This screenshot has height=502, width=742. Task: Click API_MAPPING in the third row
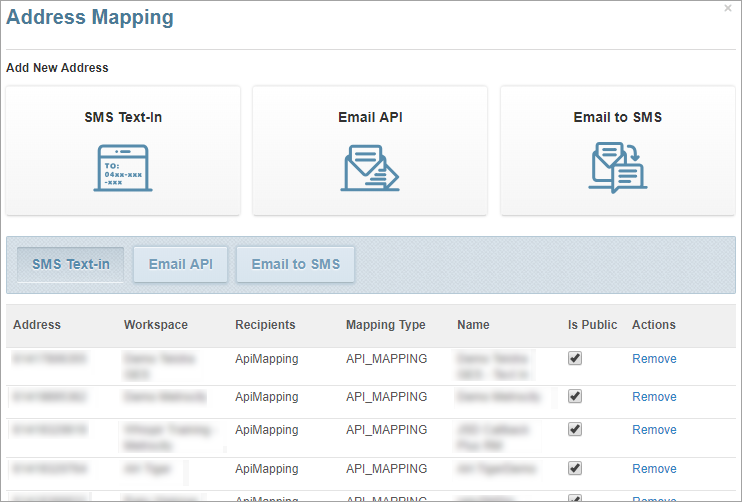click(386, 430)
